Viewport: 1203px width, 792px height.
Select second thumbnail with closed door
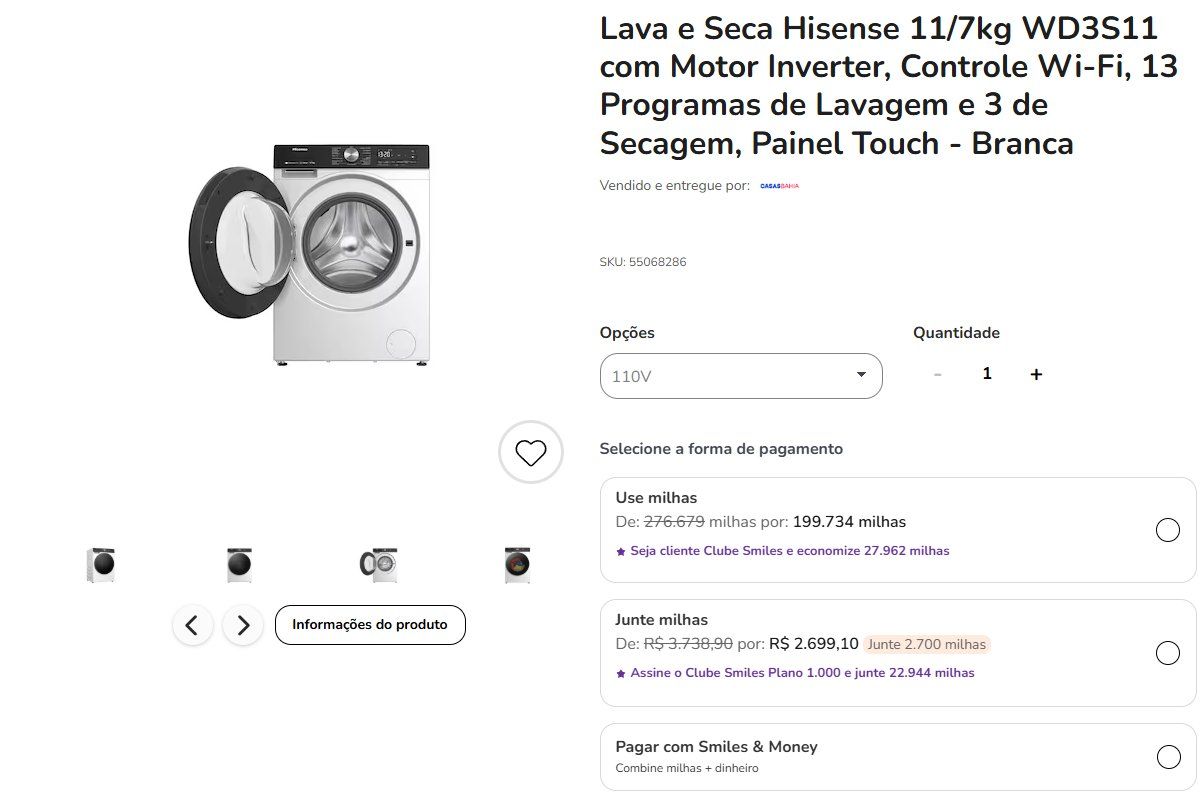(239, 565)
